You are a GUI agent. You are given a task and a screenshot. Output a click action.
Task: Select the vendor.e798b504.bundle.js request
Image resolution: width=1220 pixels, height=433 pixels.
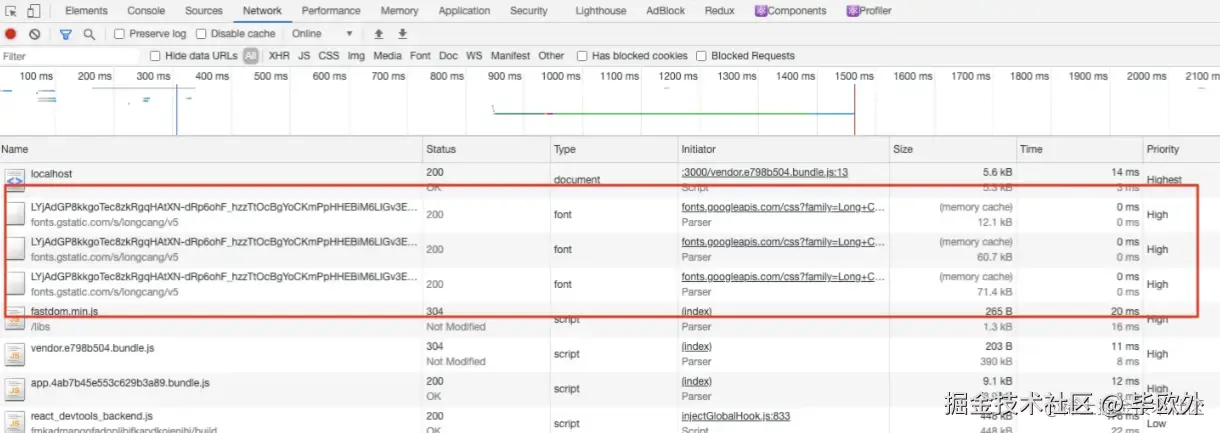[x=610, y=354]
